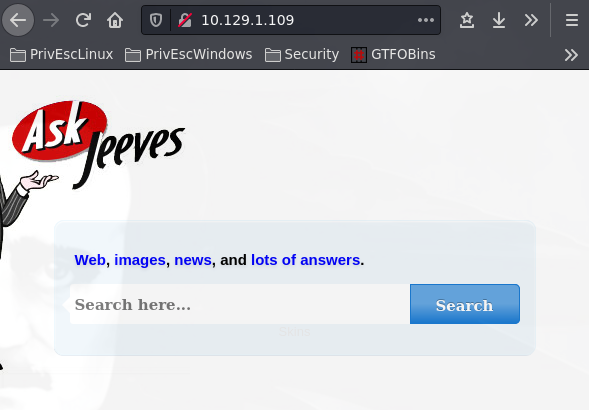Open the bookmarks star toolbar icon
The width and height of the screenshot is (589, 410).
467,20
